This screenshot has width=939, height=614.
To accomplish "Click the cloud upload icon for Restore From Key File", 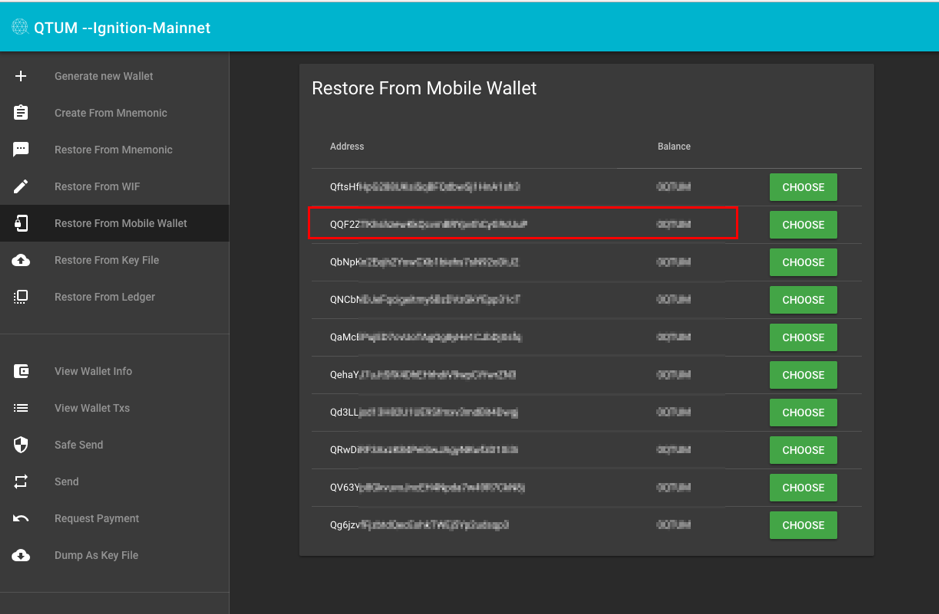I will 21,260.
